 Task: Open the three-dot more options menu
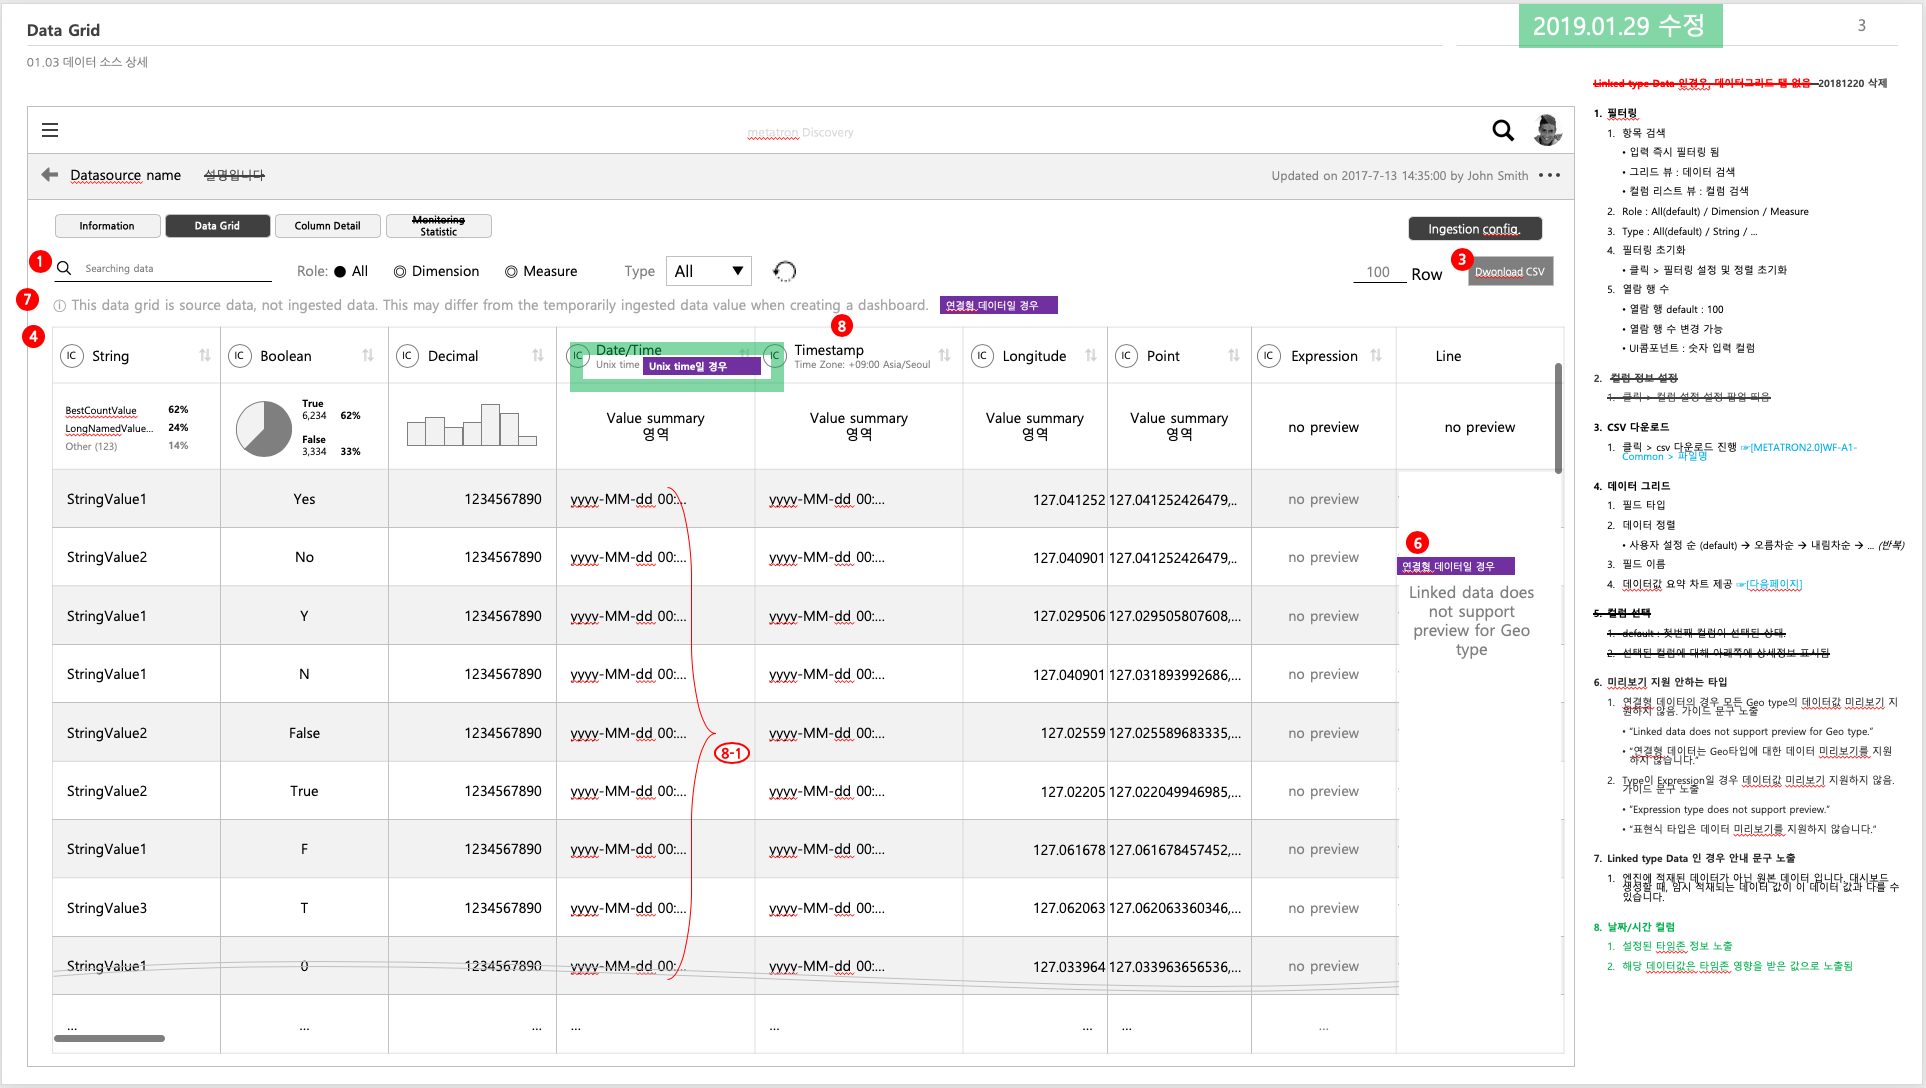point(1549,175)
